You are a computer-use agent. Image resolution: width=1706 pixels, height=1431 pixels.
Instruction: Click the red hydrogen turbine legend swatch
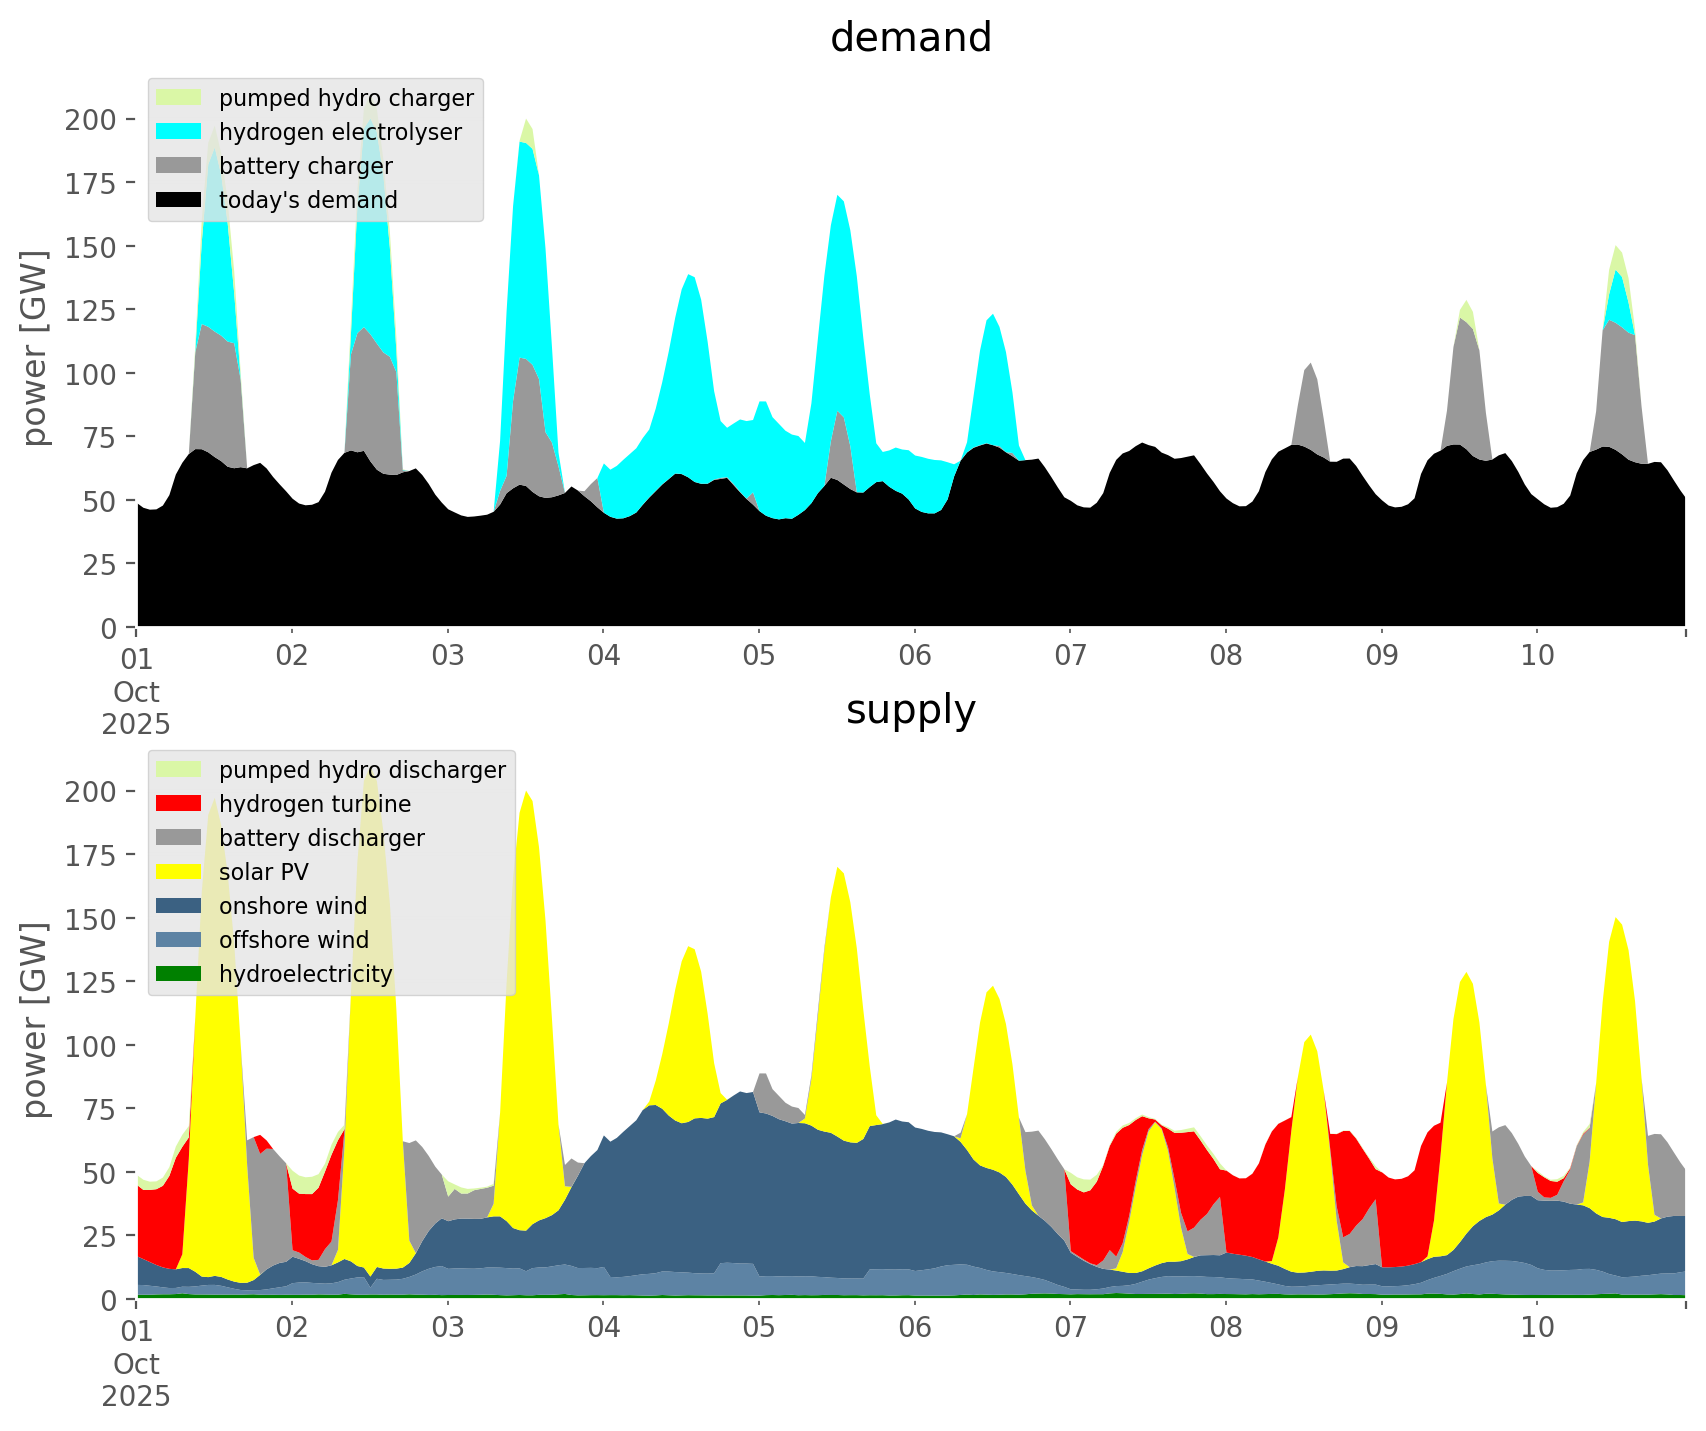[180, 804]
